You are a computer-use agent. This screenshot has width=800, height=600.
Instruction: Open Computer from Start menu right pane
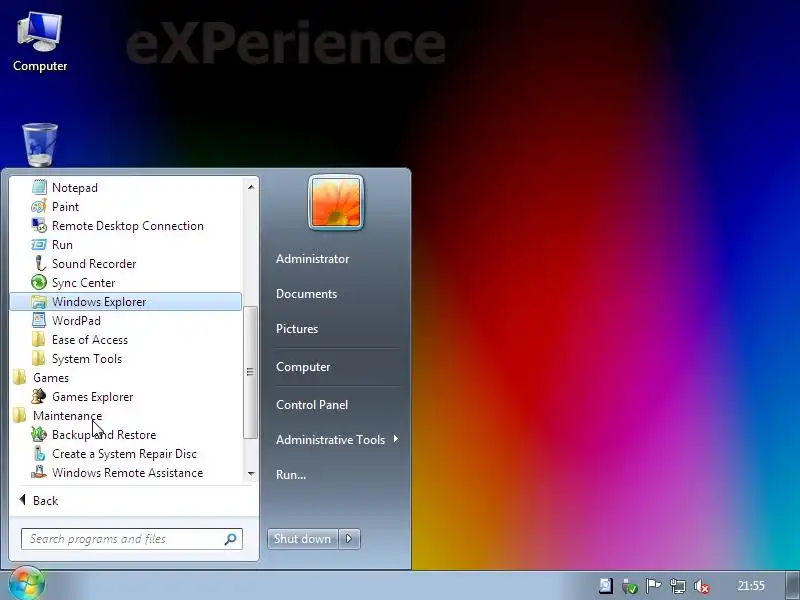(303, 367)
